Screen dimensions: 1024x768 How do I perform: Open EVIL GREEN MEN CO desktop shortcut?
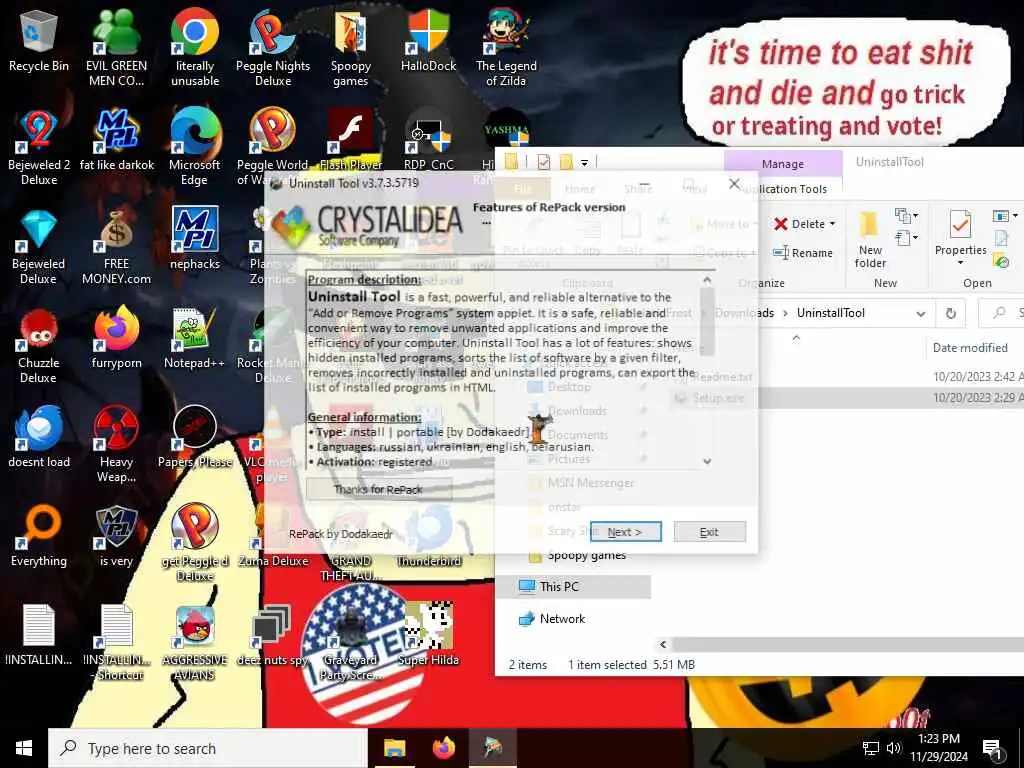point(116,48)
